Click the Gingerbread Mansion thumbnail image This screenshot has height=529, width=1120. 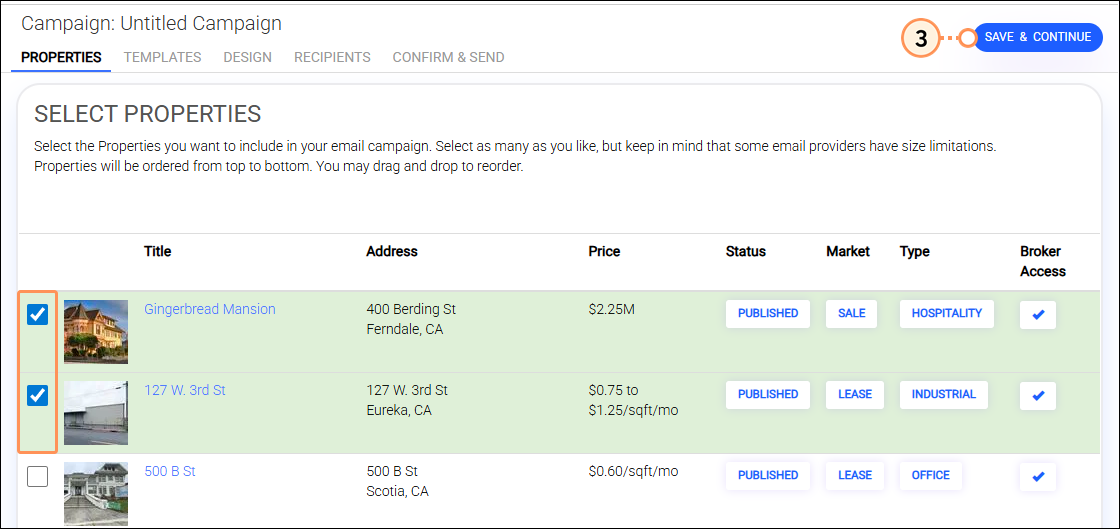click(x=96, y=331)
